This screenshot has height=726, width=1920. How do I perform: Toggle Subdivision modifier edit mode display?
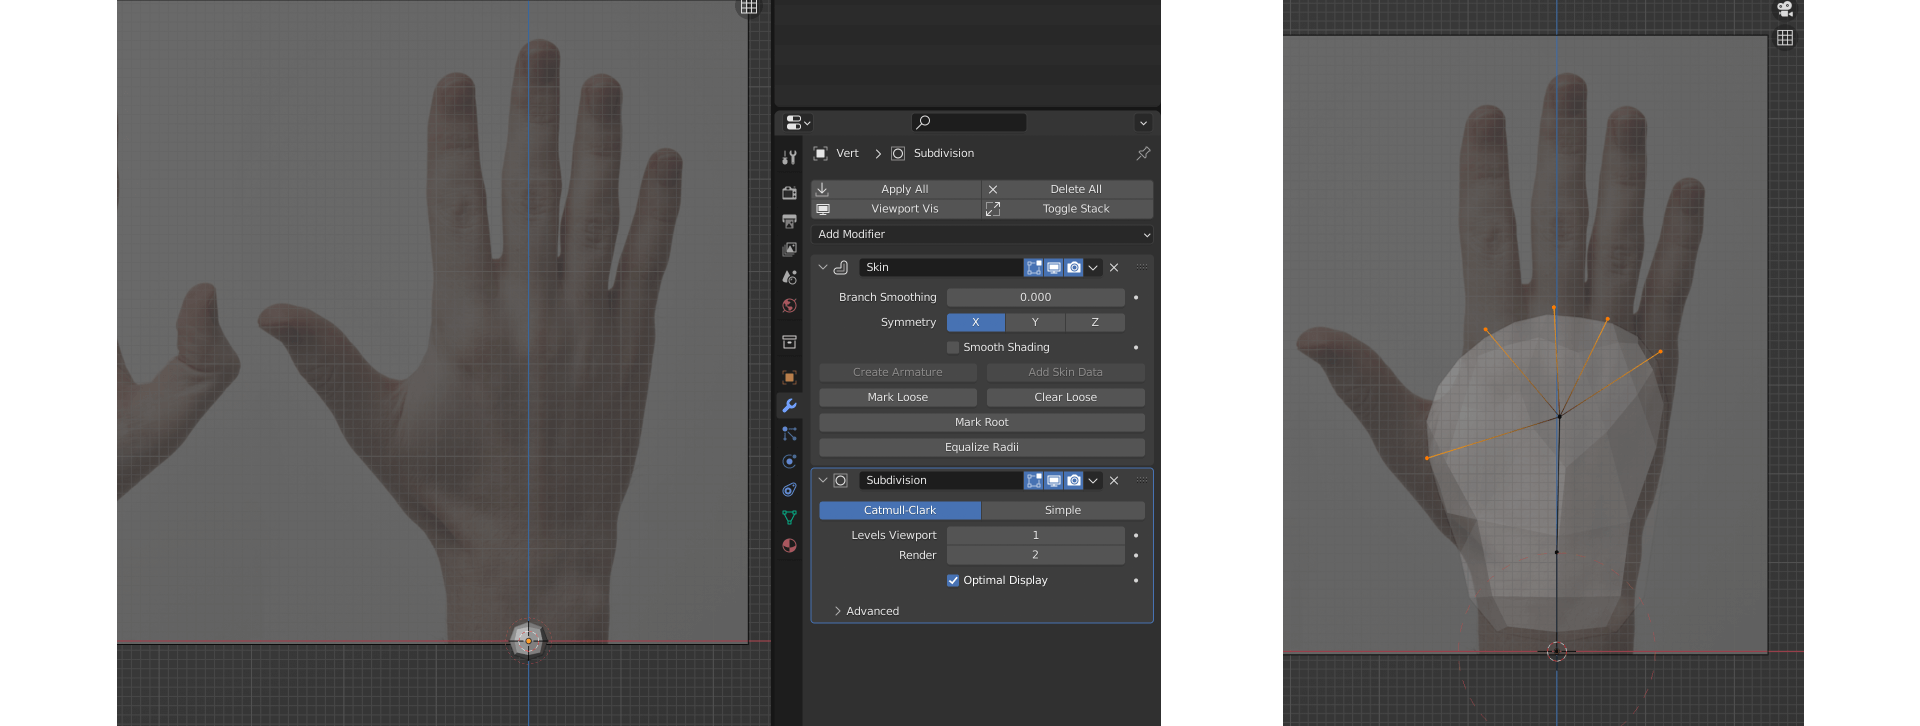[x=1034, y=480]
